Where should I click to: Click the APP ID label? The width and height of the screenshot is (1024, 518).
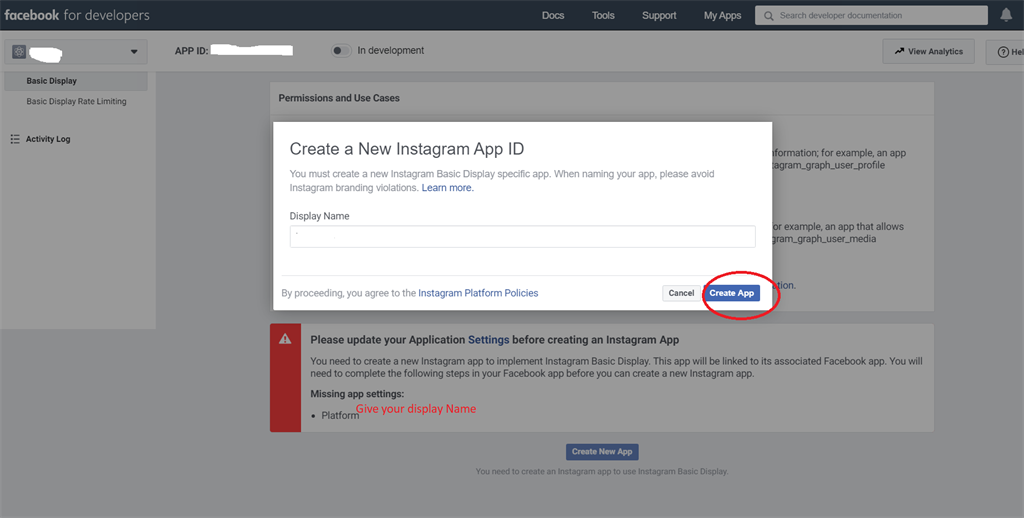pyautogui.click(x=191, y=51)
